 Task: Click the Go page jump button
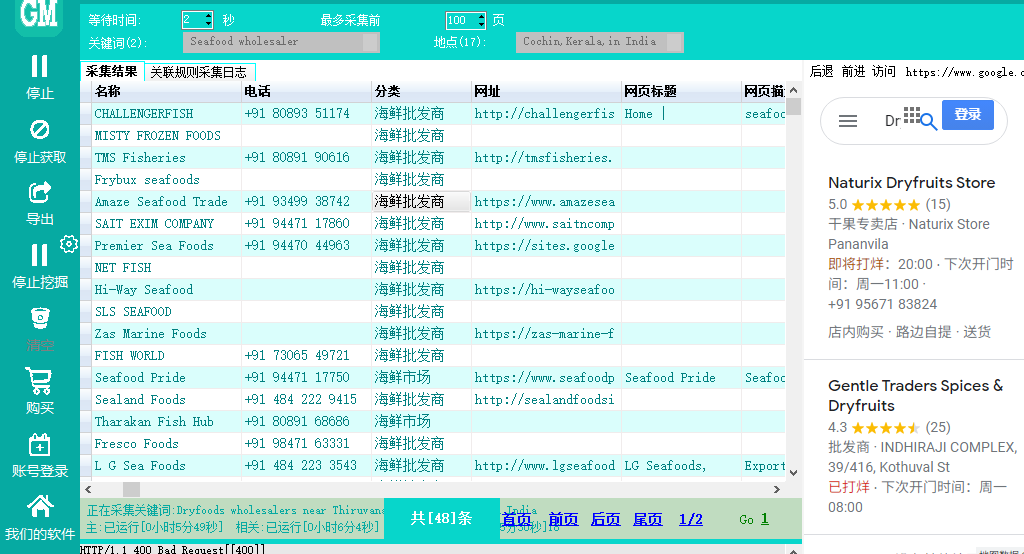(x=746, y=519)
